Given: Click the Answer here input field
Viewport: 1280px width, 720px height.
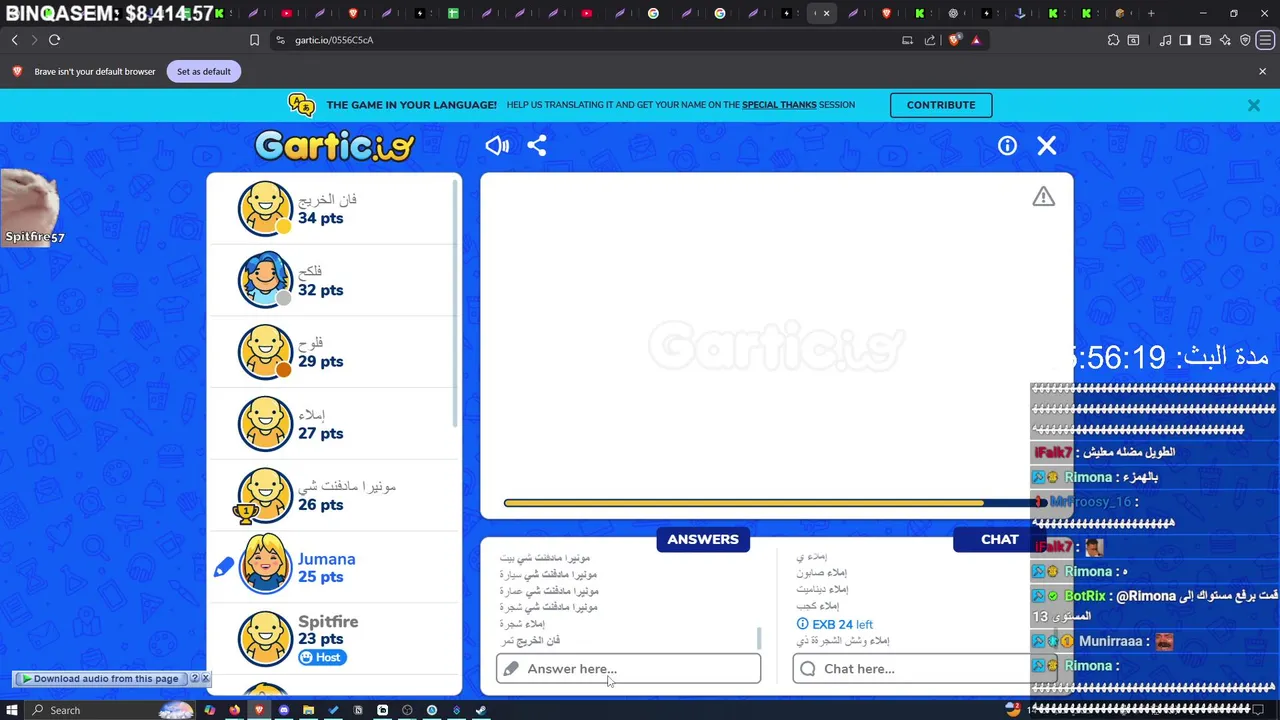Looking at the screenshot, I should pyautogui.click(x=628, y=669).
